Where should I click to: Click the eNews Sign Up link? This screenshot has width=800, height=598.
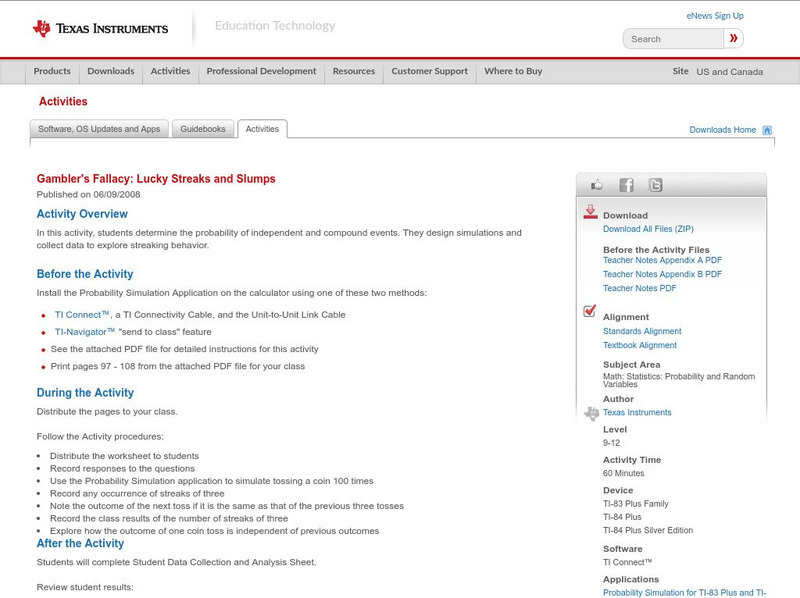pyautogui.click(x=715, y=16)
